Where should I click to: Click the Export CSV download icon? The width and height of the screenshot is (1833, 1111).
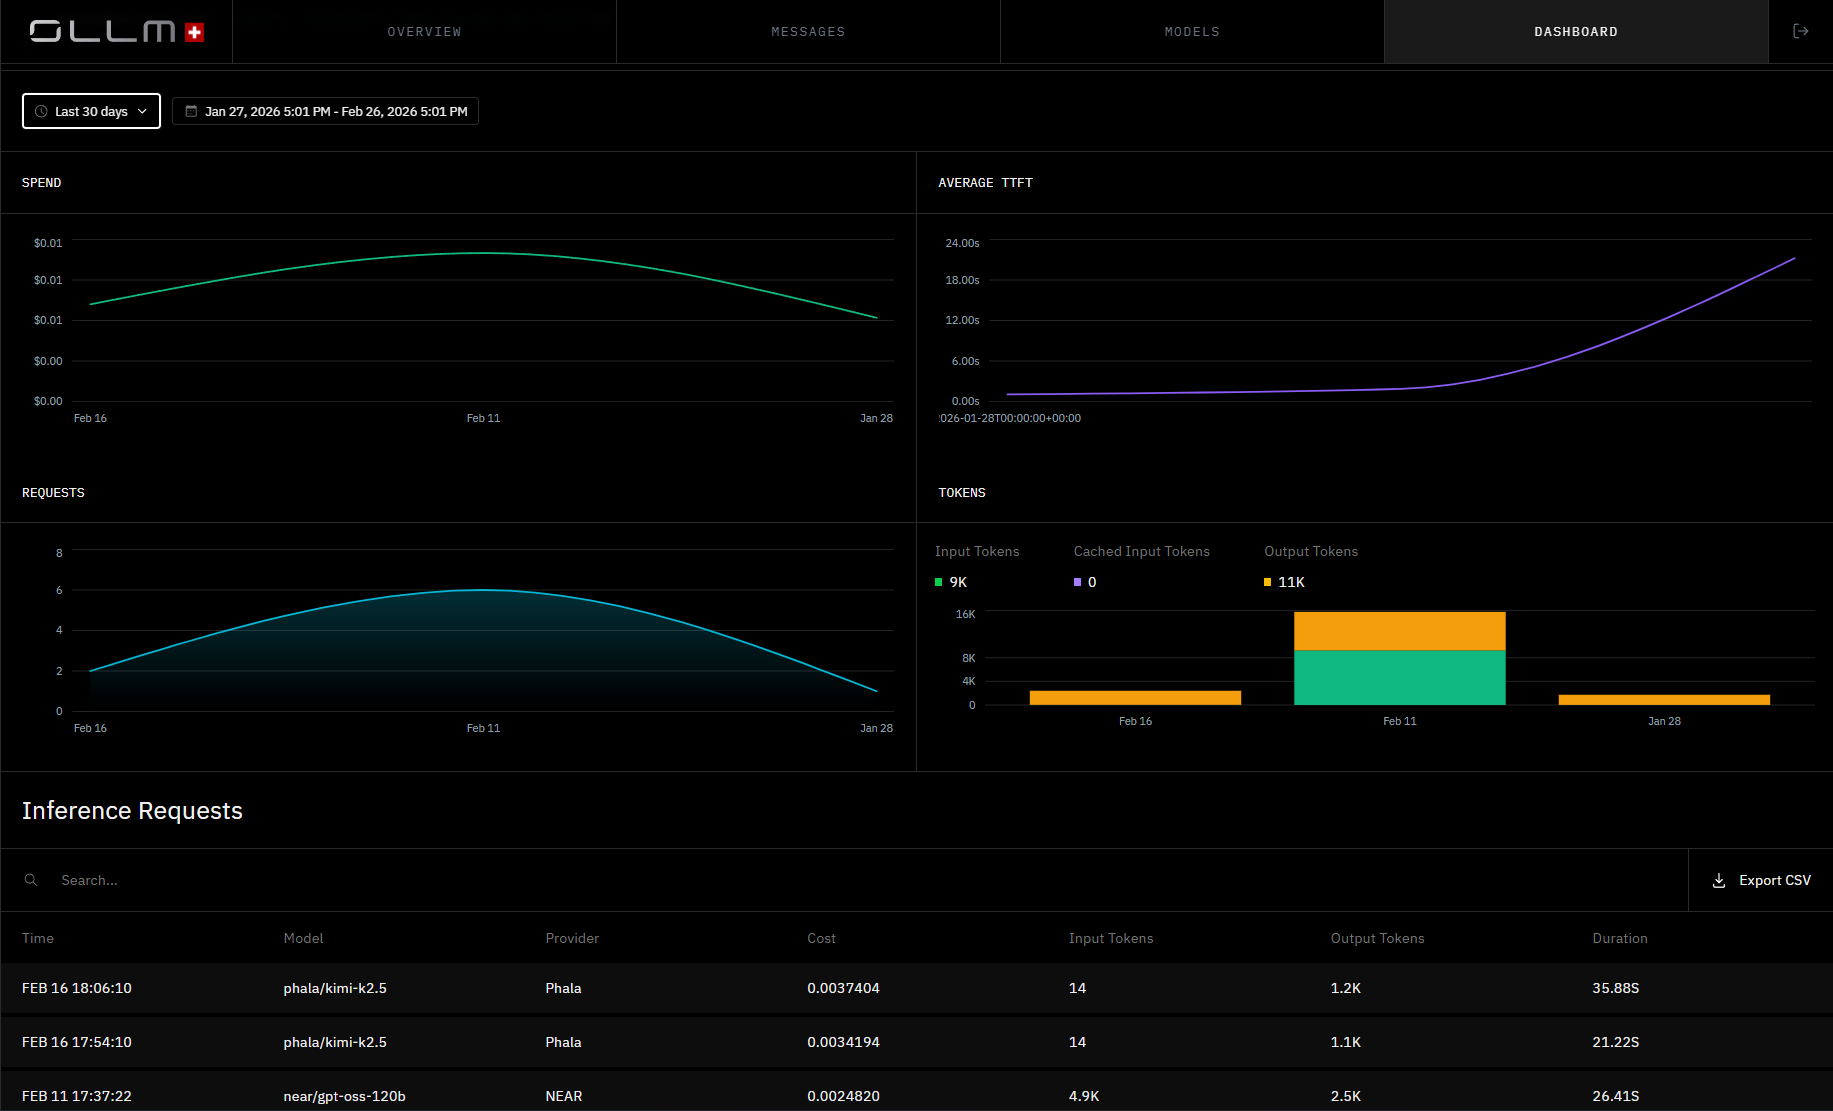pyautogui.click(x=1719, y=880)
